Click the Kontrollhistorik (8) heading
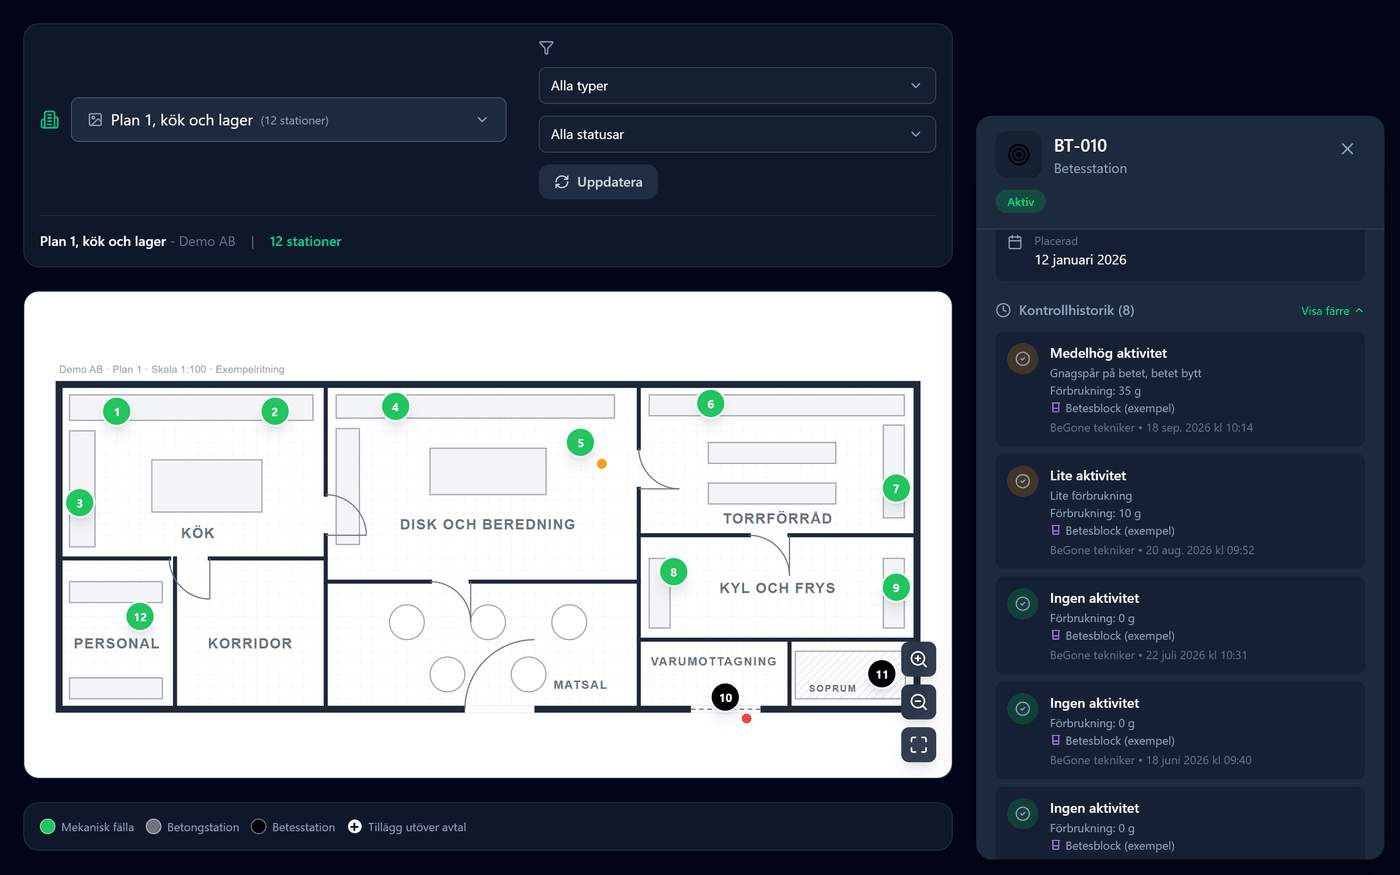The height and width of the screenshot is (875, 1400). point(1076,311)
